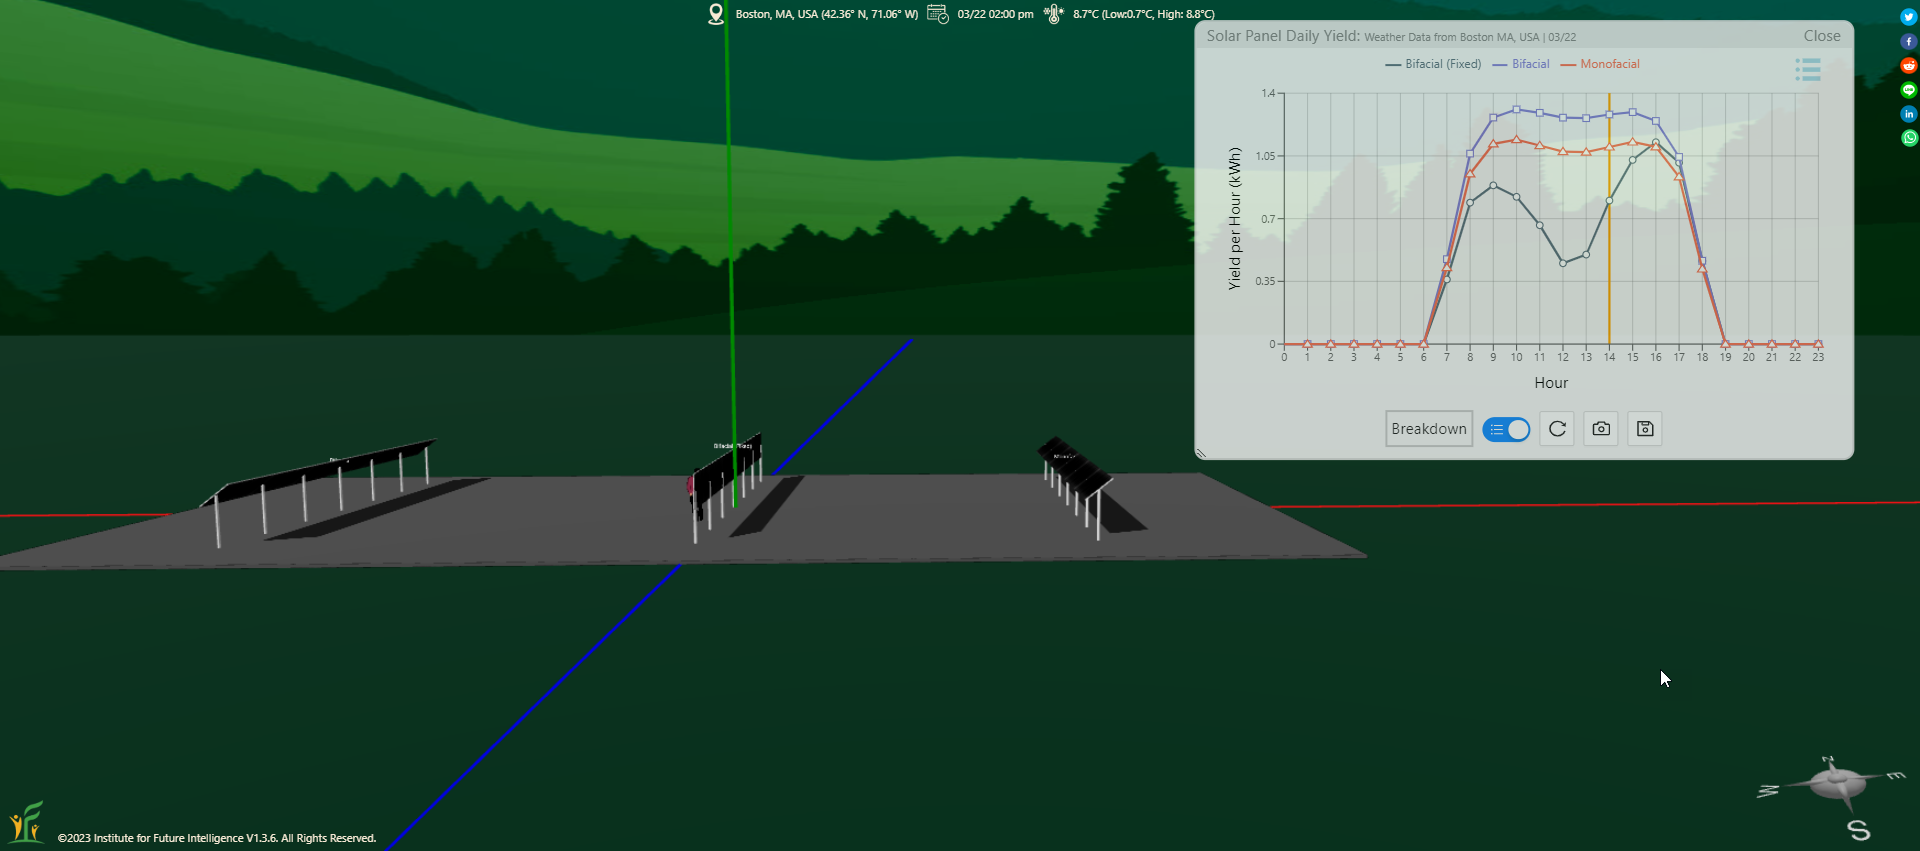Image resolution: width=1920 pixels, height=851 pixels.
Task: Close the Solar Panel Daily Yield panel
Action: (1821, 36)
